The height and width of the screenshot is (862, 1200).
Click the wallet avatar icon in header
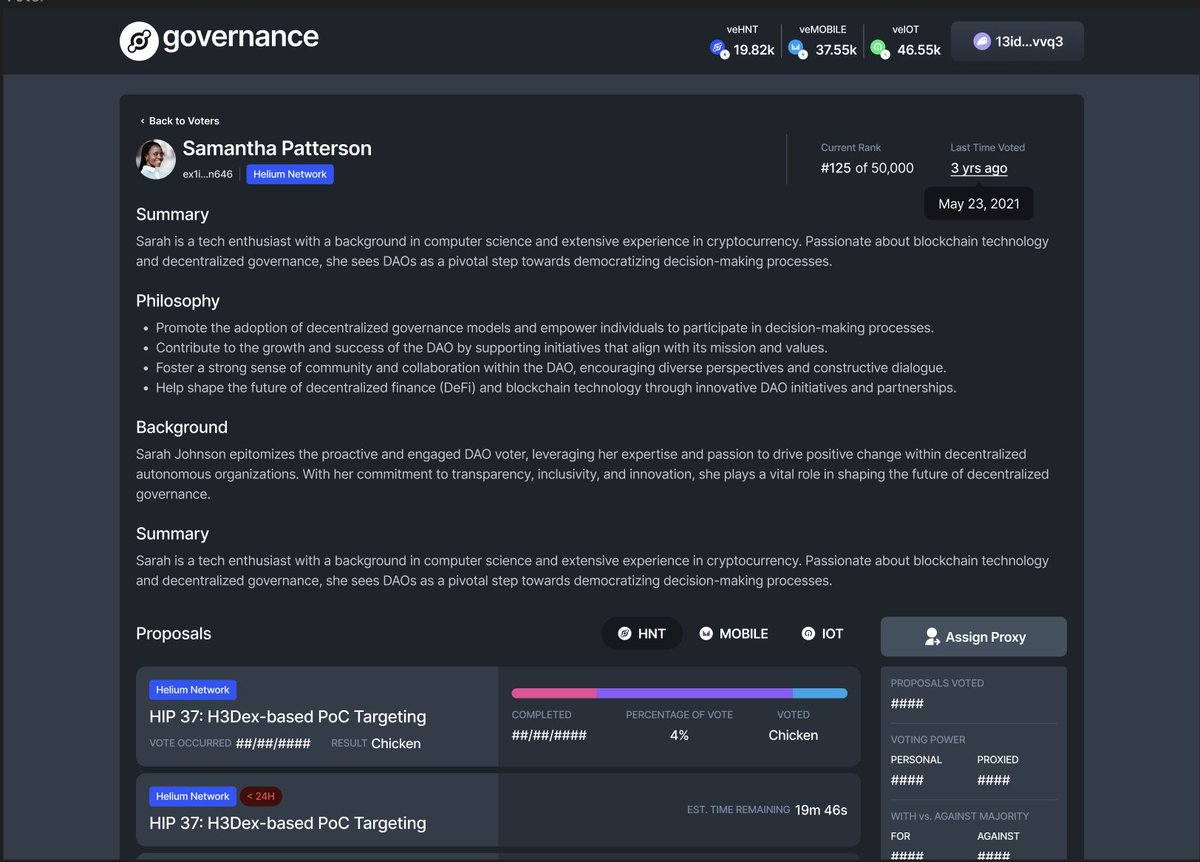tap(982, 42)
